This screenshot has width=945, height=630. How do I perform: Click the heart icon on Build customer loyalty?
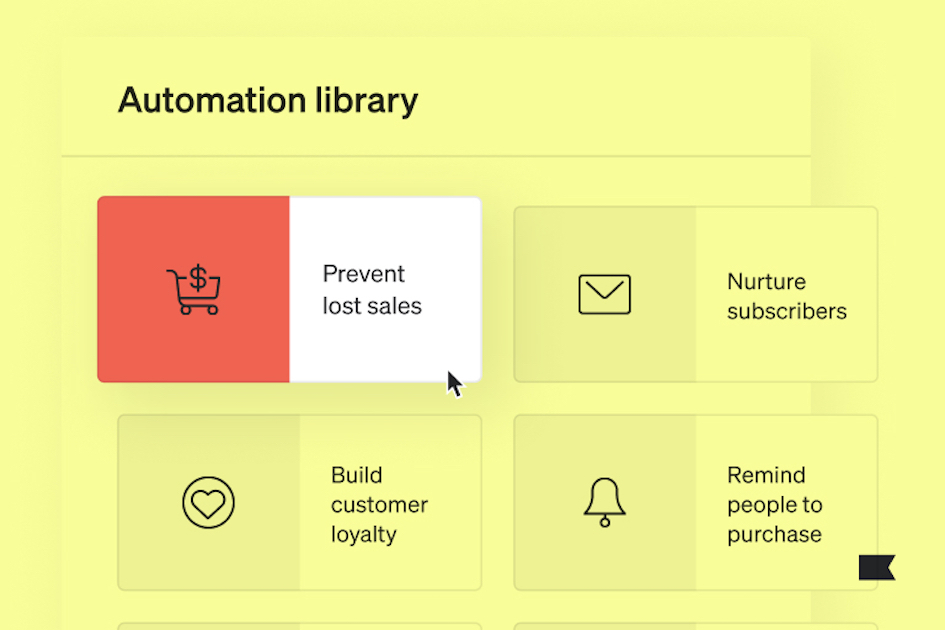pos(208,503)
